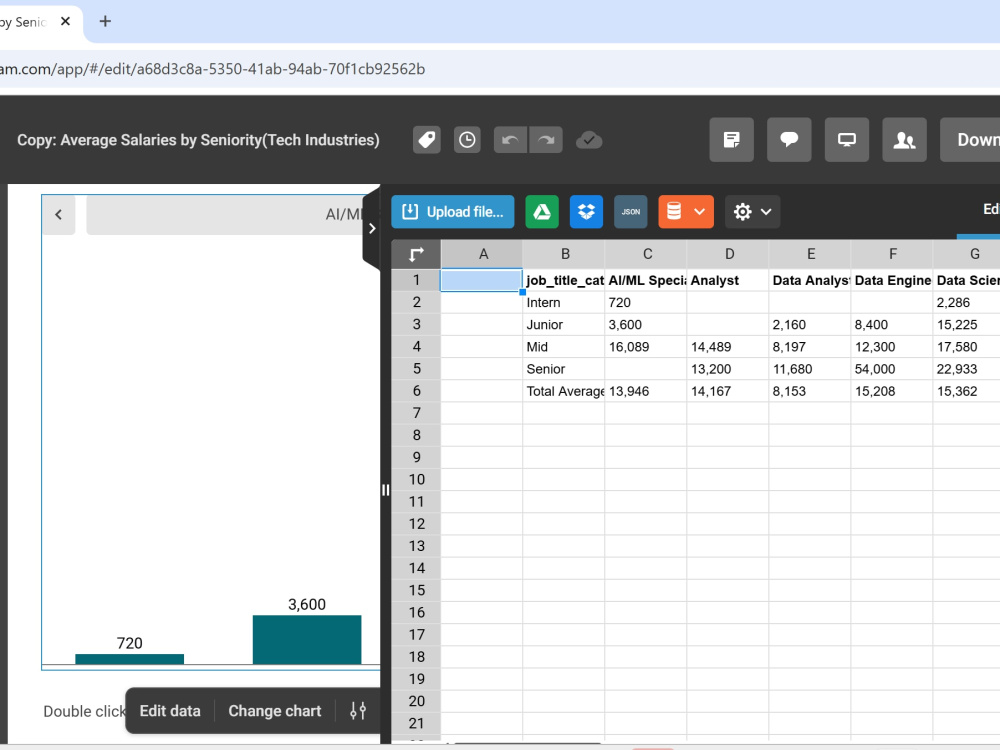Viewport: 1000px width, 750px height.
Task: Select the Junior row label
Action: (x=564, y=325)
